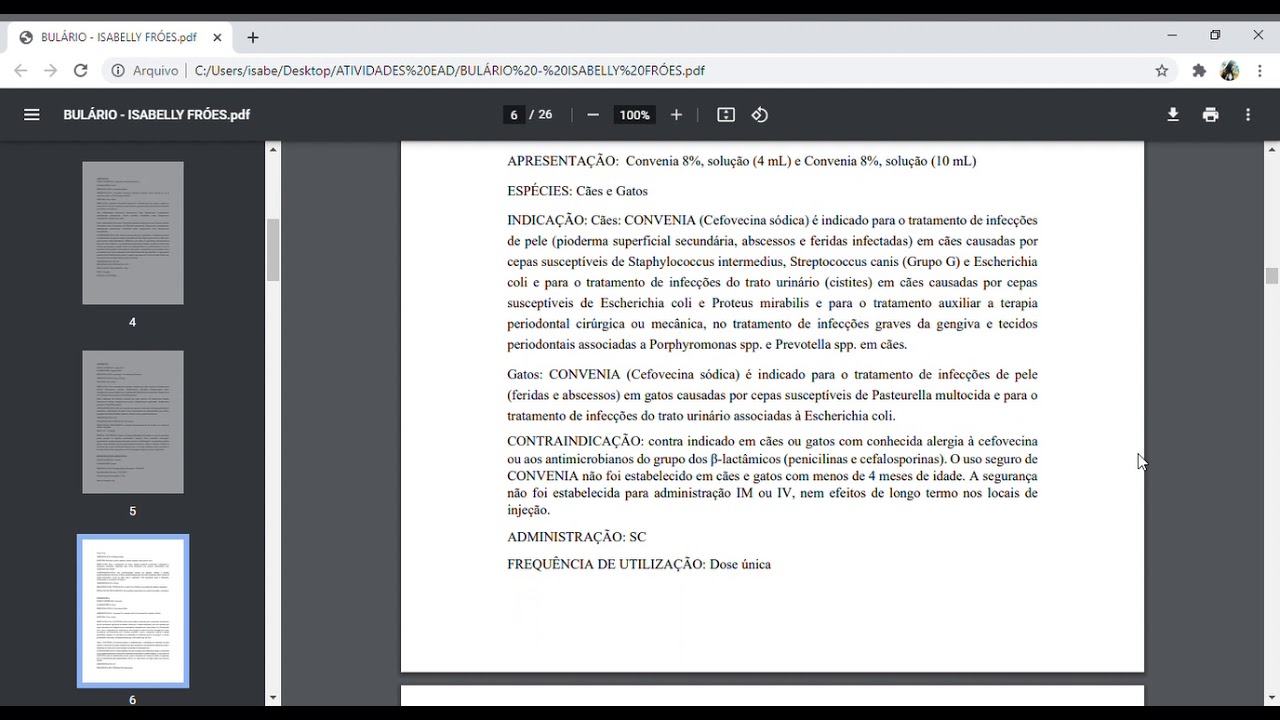
Task: Click the CONTRAINDICAÇÃO paragraph heading
Action: 576,441
